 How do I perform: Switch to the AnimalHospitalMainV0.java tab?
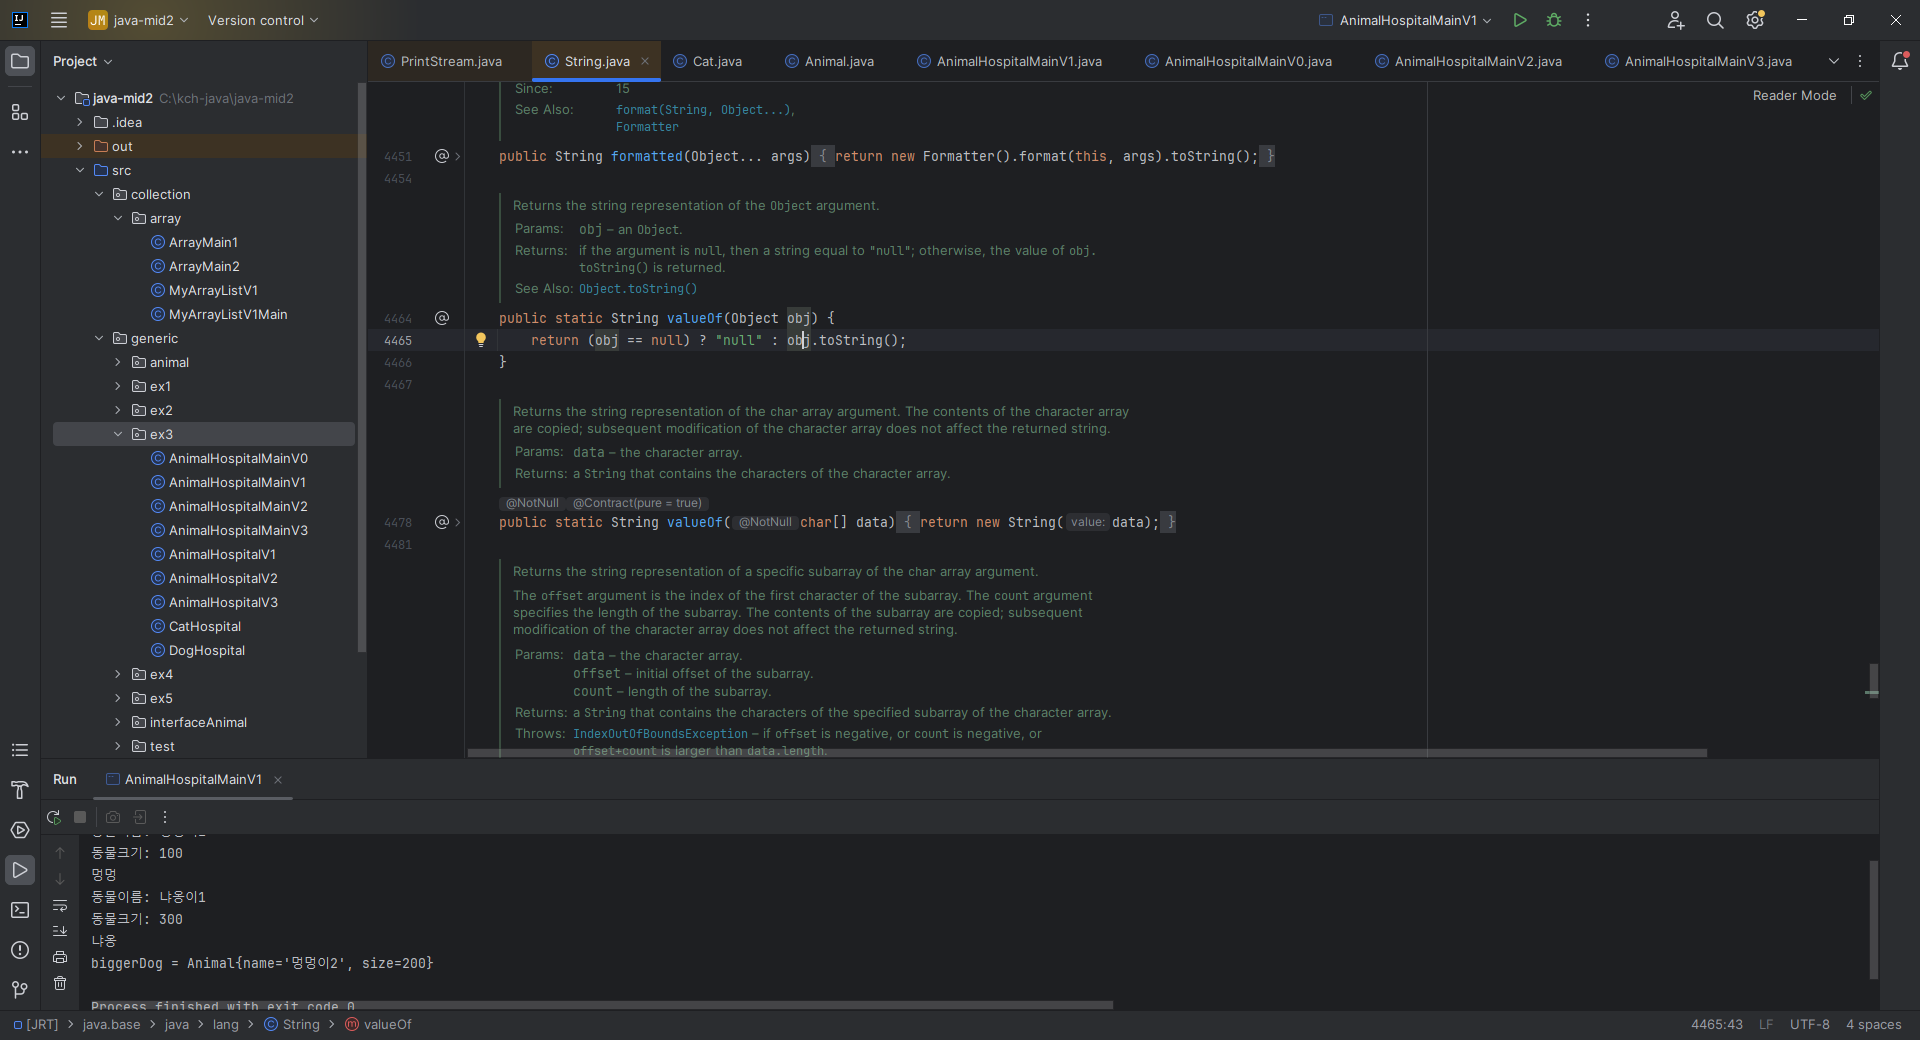(1238, 61)
